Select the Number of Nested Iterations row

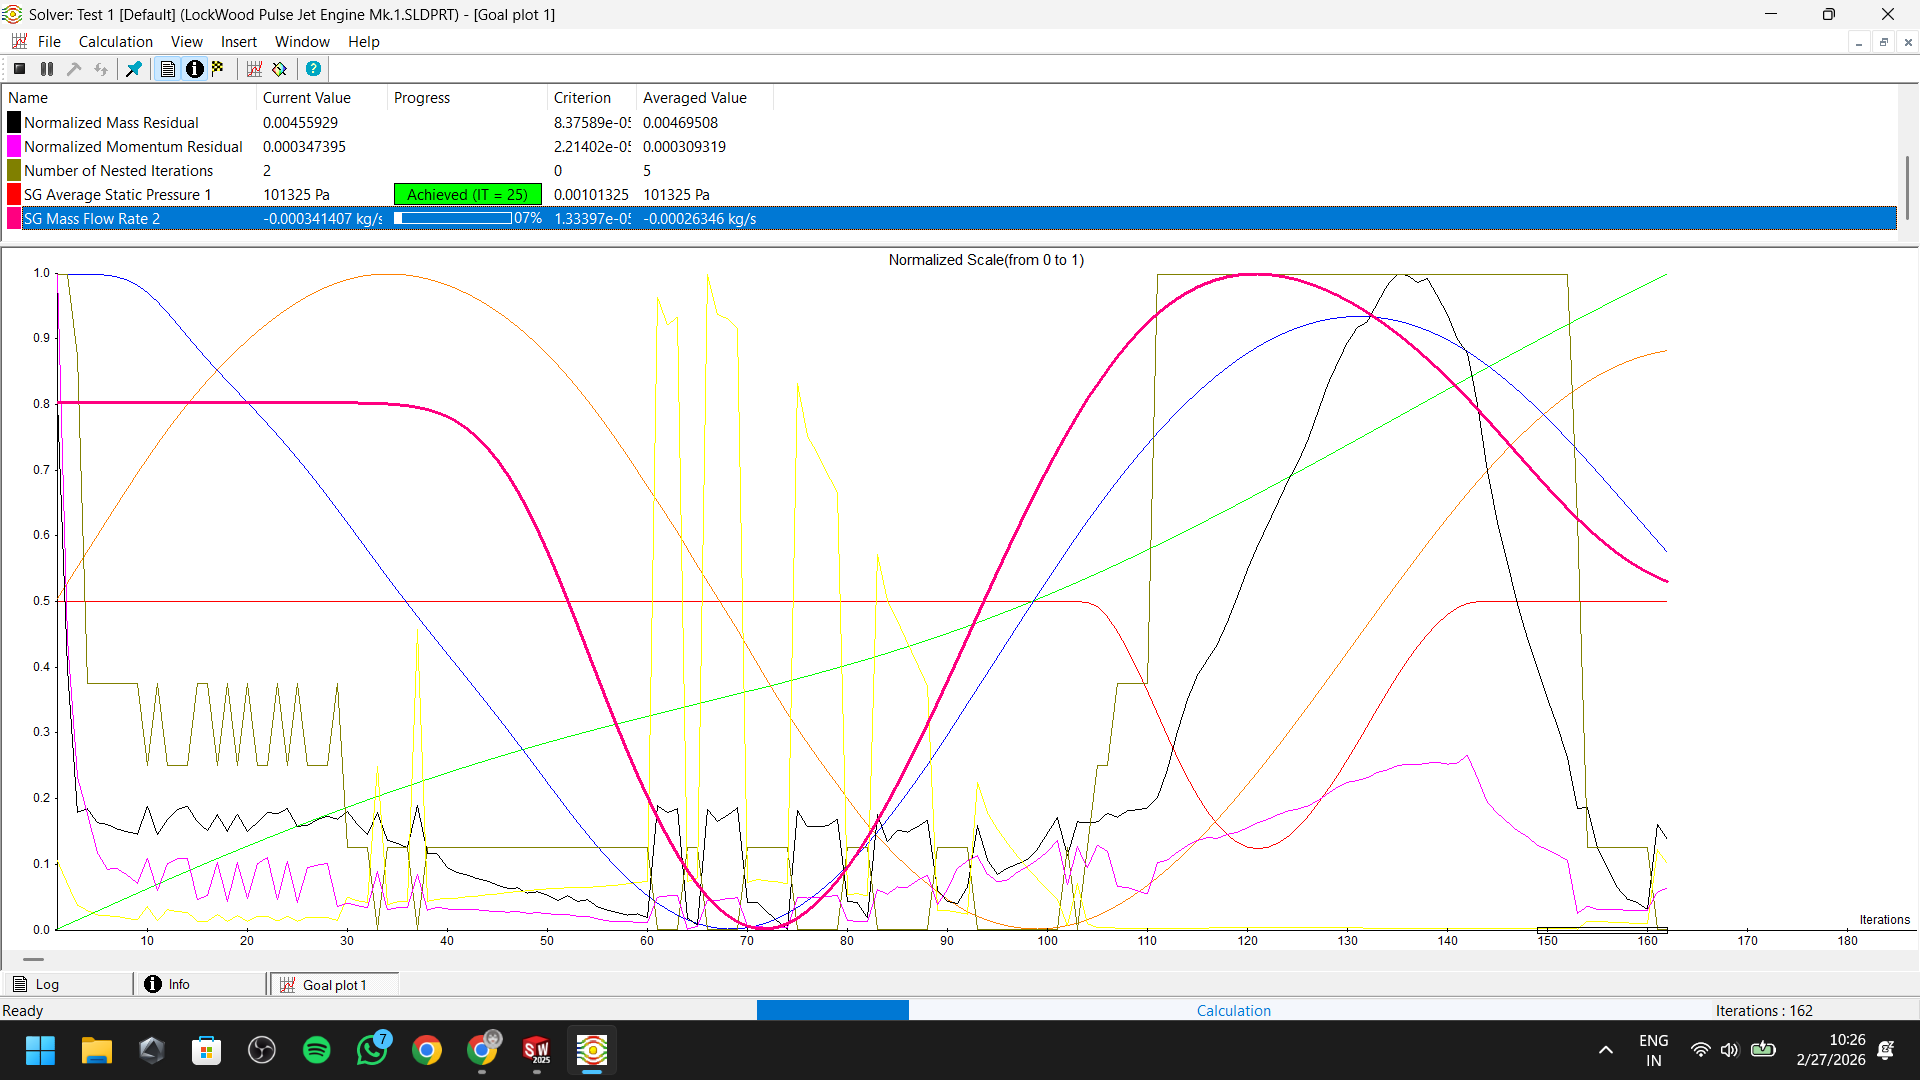[x=950, y=171]
